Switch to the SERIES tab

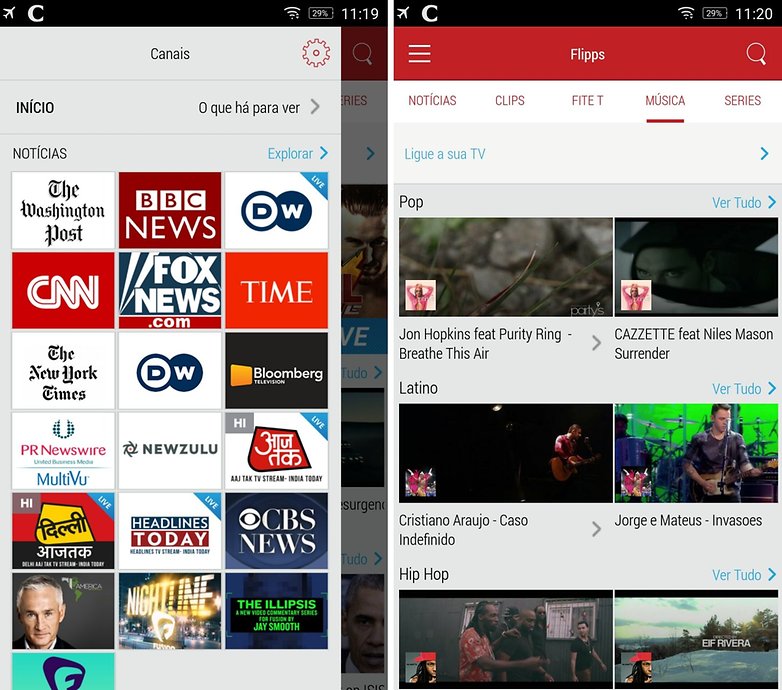pos(743,101)
